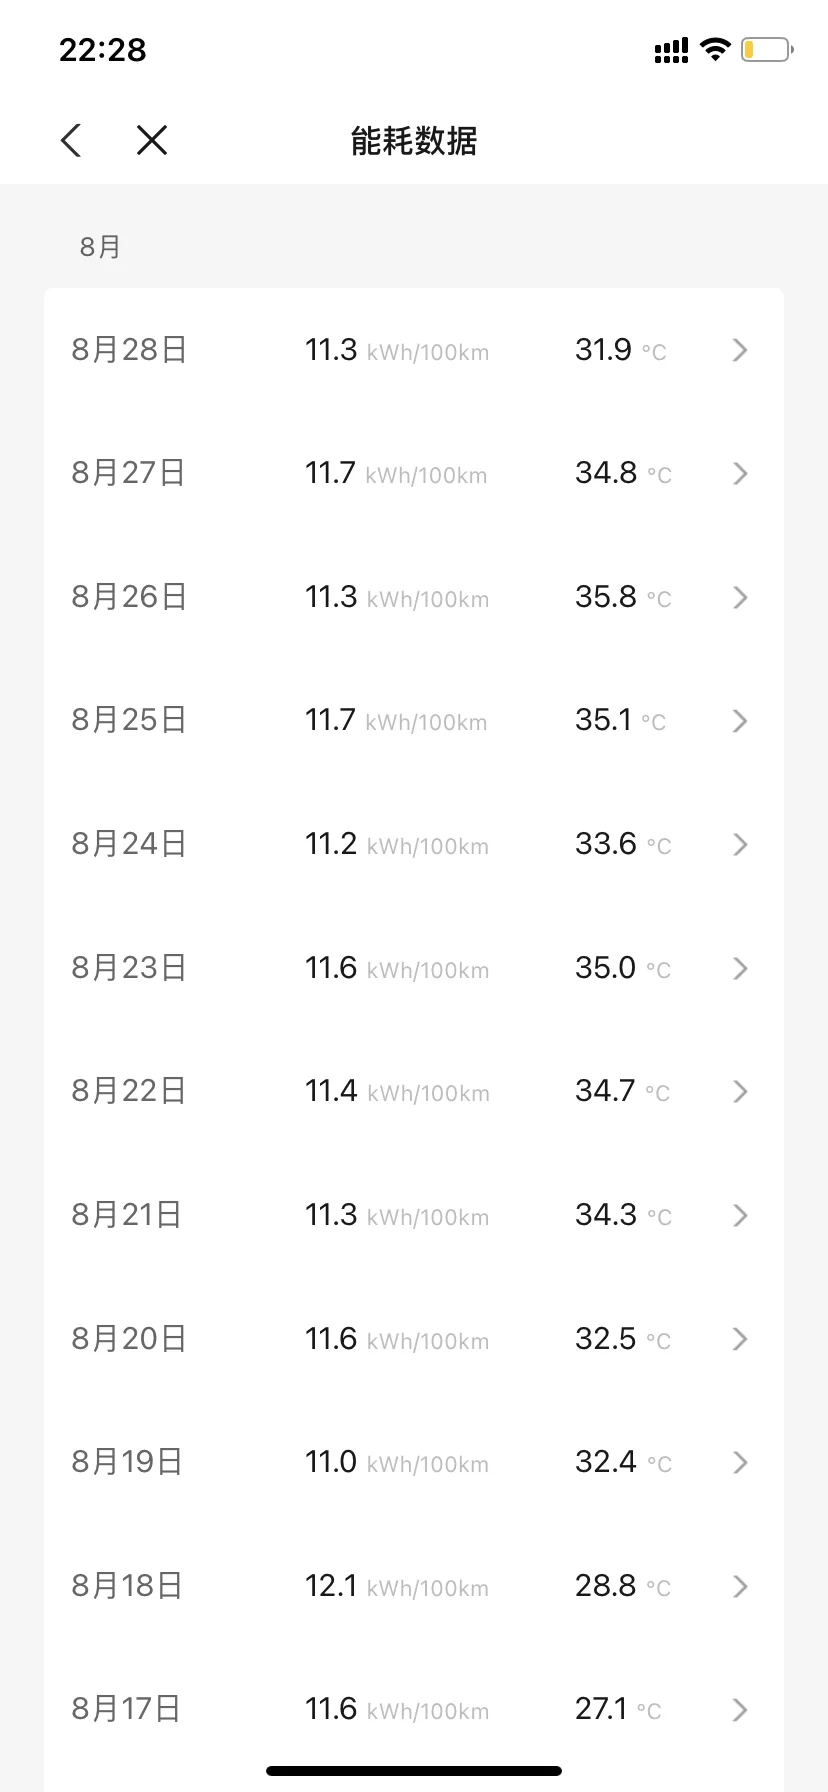Tap the 8月 month section header
The height and width of the screenshot is (1792, 828).
pos(100,247)
